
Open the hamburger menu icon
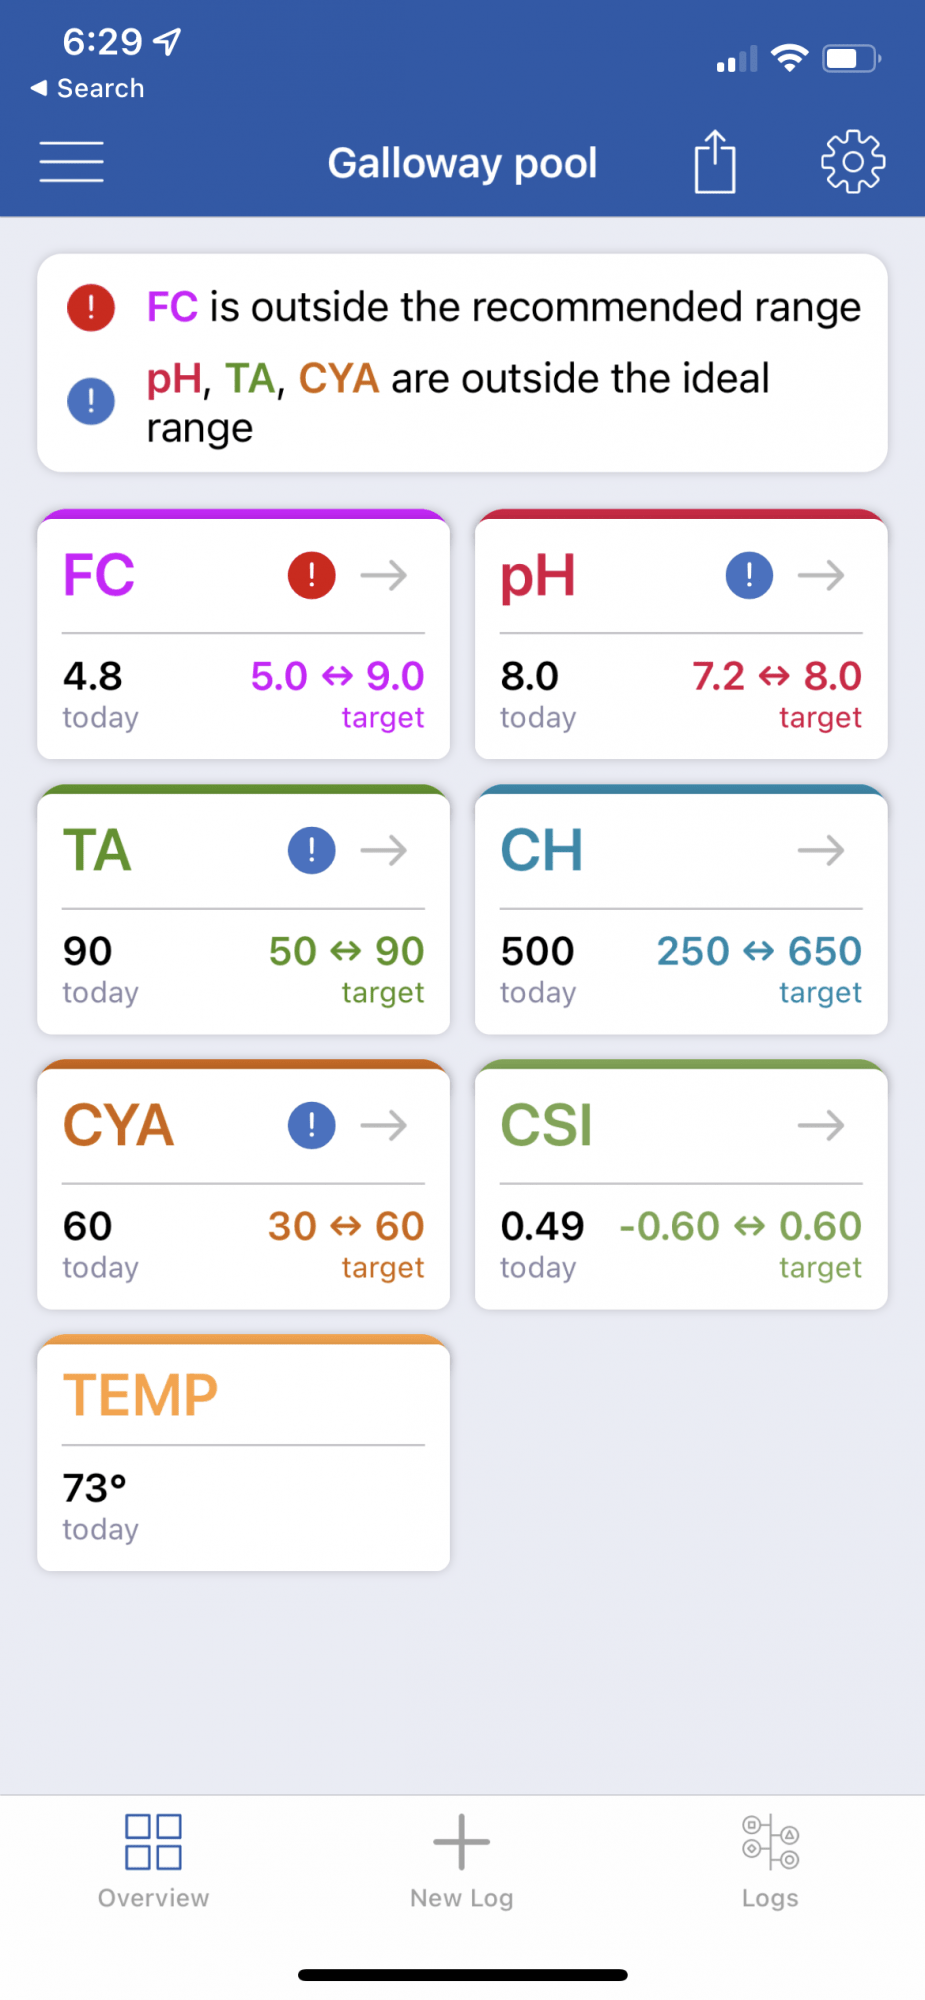[71, 162]
